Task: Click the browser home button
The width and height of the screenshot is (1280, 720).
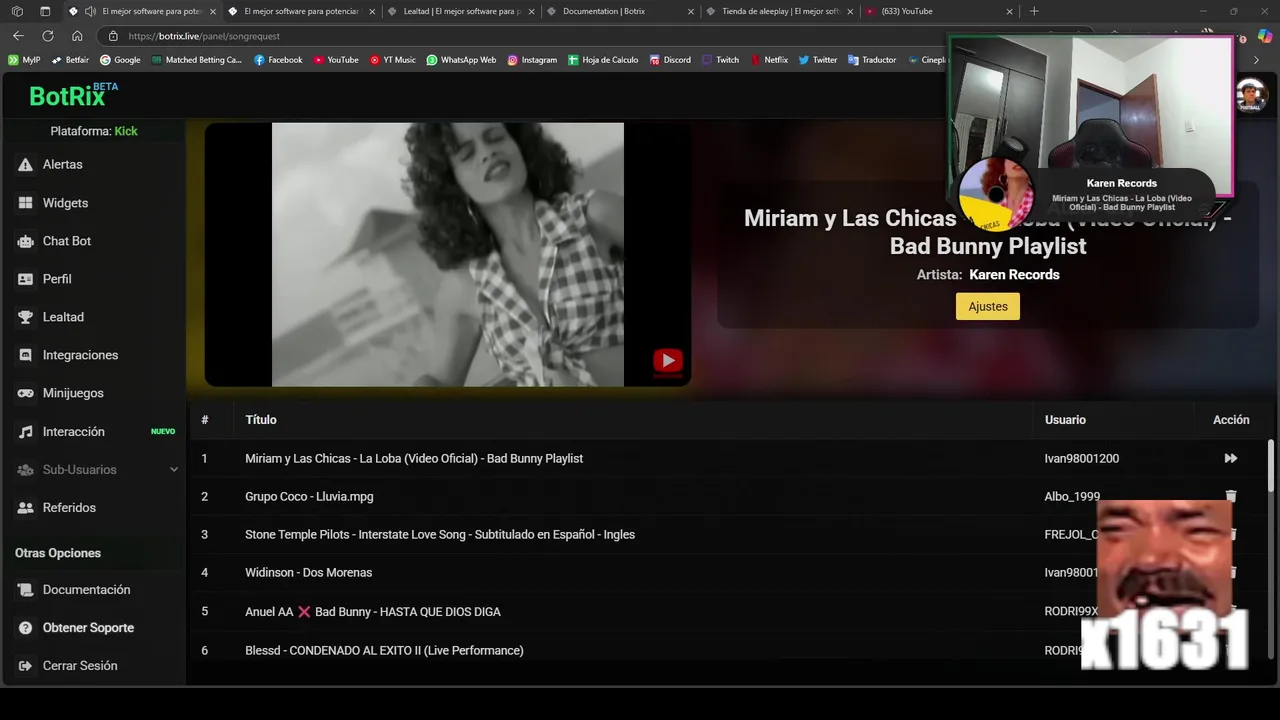Action: (77, 36)
